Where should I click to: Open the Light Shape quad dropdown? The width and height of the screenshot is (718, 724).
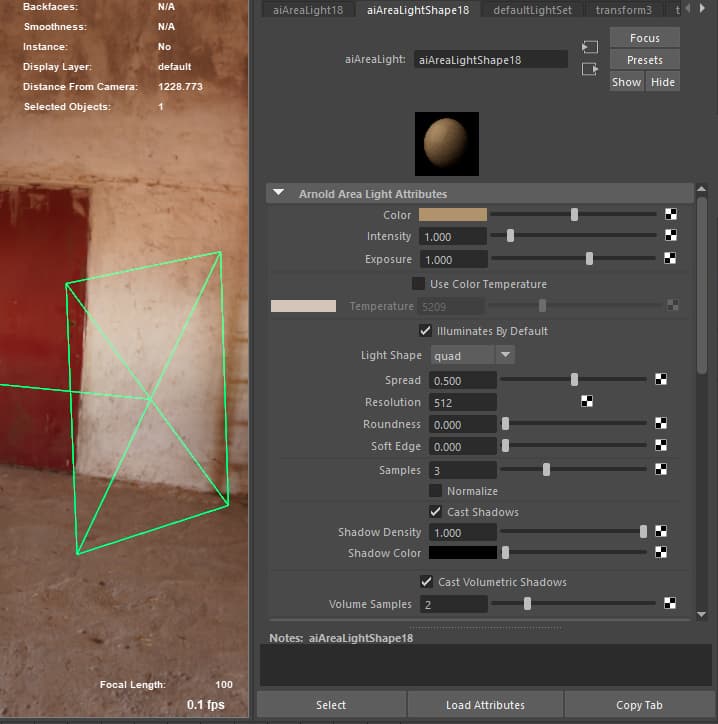tap(473, 355)
